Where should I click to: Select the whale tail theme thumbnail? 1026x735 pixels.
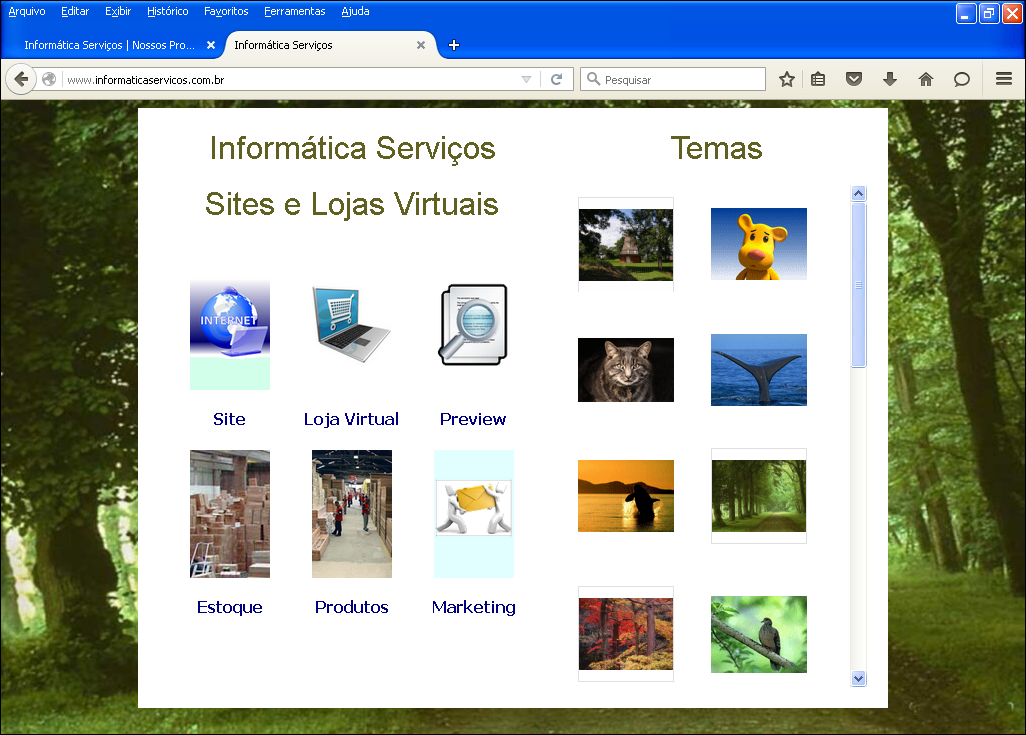(x=758, y=370)
